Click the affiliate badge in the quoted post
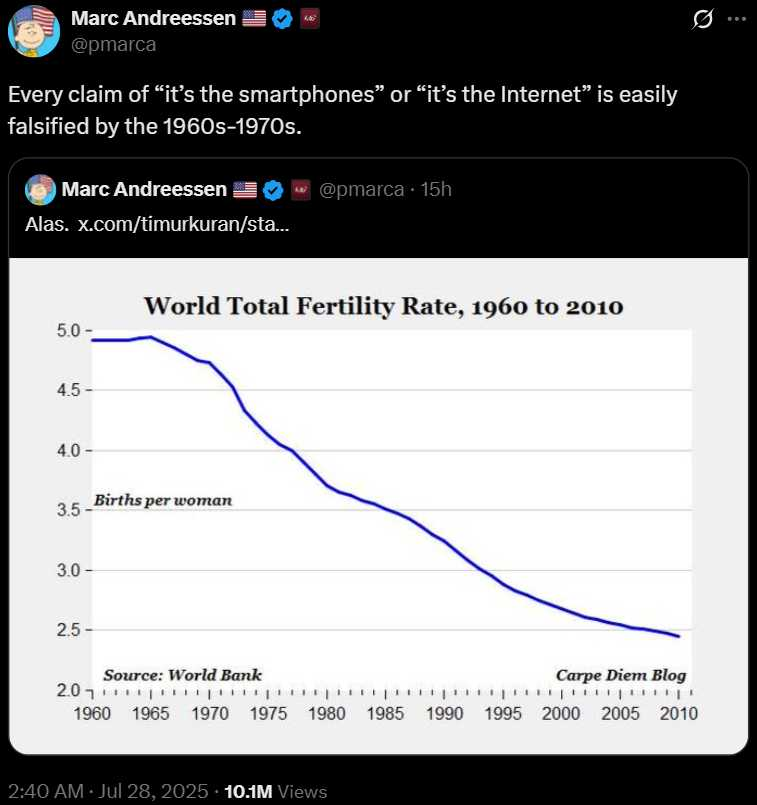 [301, 189]
